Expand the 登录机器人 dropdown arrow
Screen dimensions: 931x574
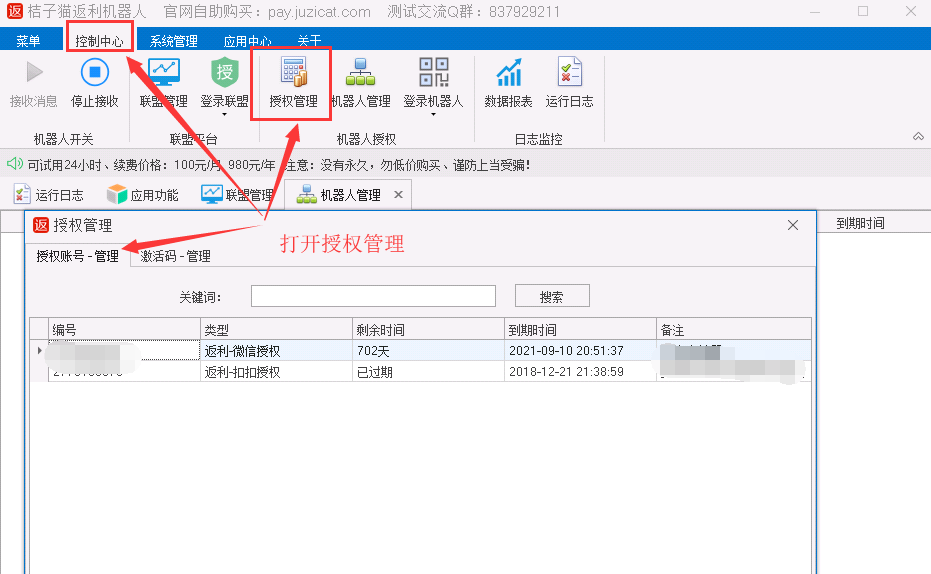pyautogui.click(x=433, y=114)
